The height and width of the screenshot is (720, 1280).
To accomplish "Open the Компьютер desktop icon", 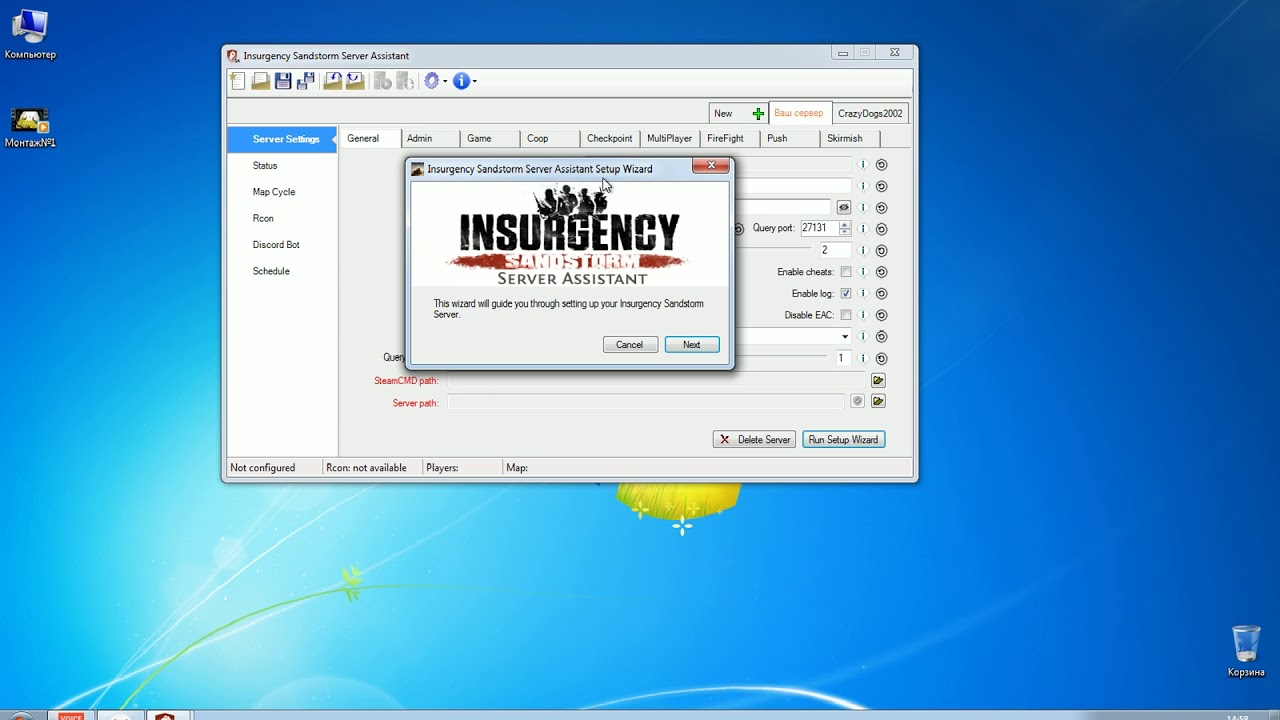I will coord(30,34).
